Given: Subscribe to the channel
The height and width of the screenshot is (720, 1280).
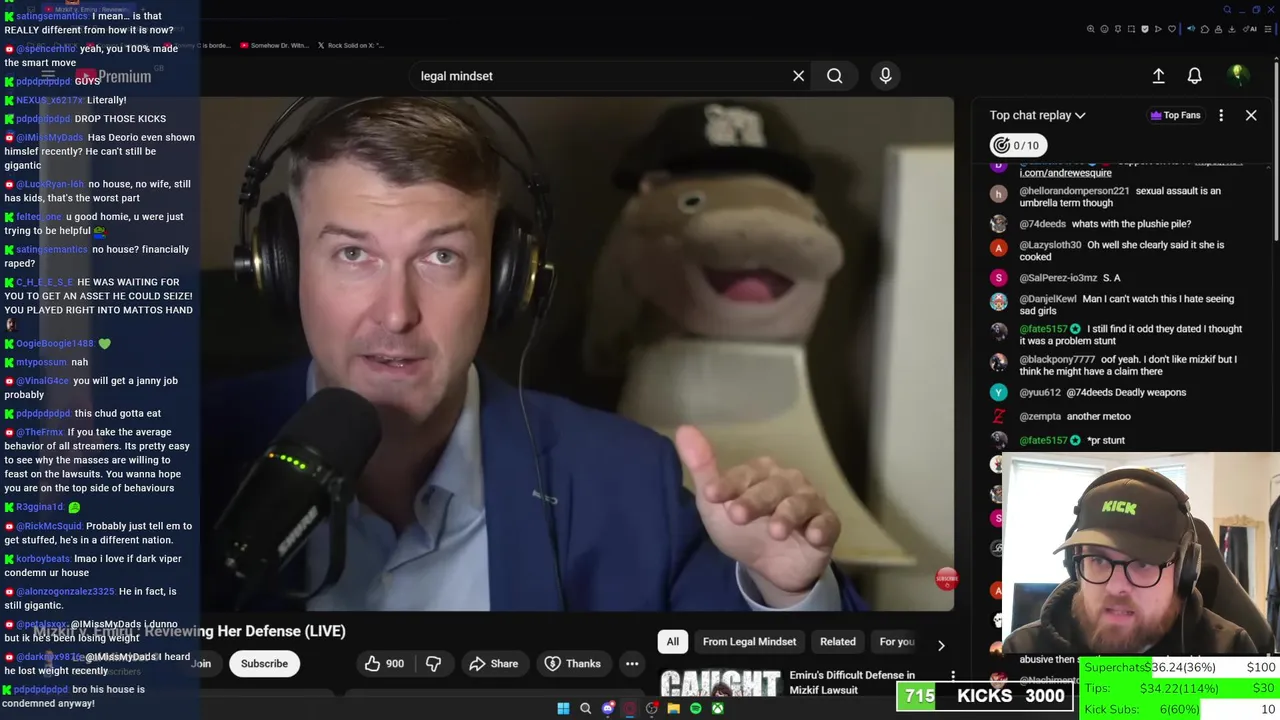Looking at the screenshot, I should [x=264, y=663].
